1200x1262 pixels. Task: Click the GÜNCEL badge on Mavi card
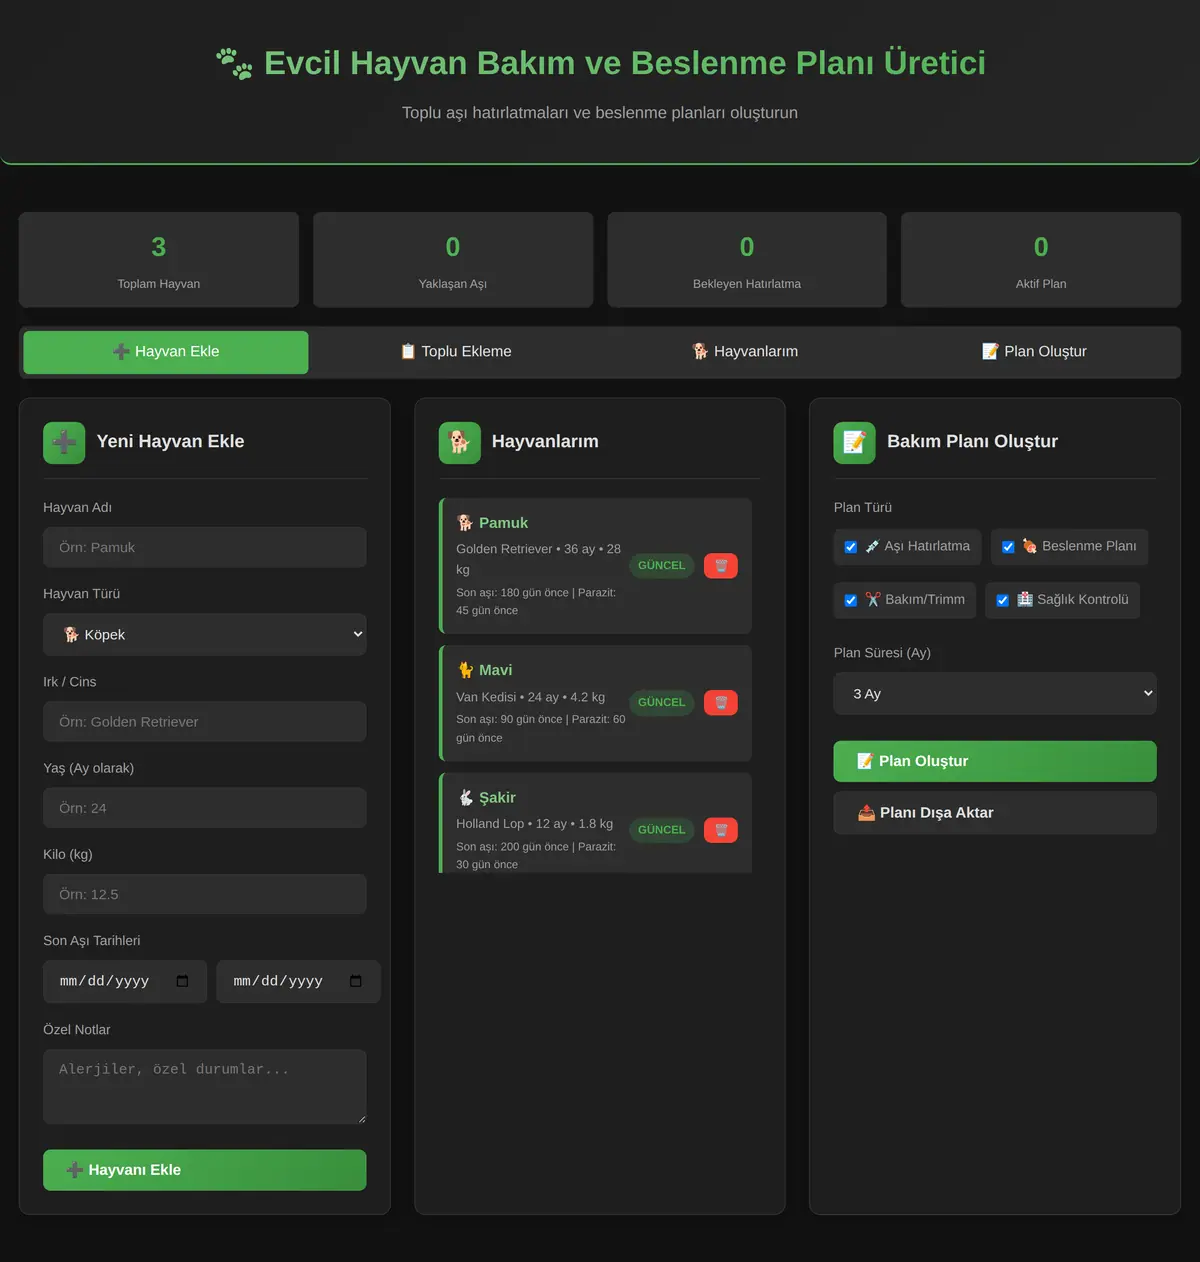tap(662, 703)
